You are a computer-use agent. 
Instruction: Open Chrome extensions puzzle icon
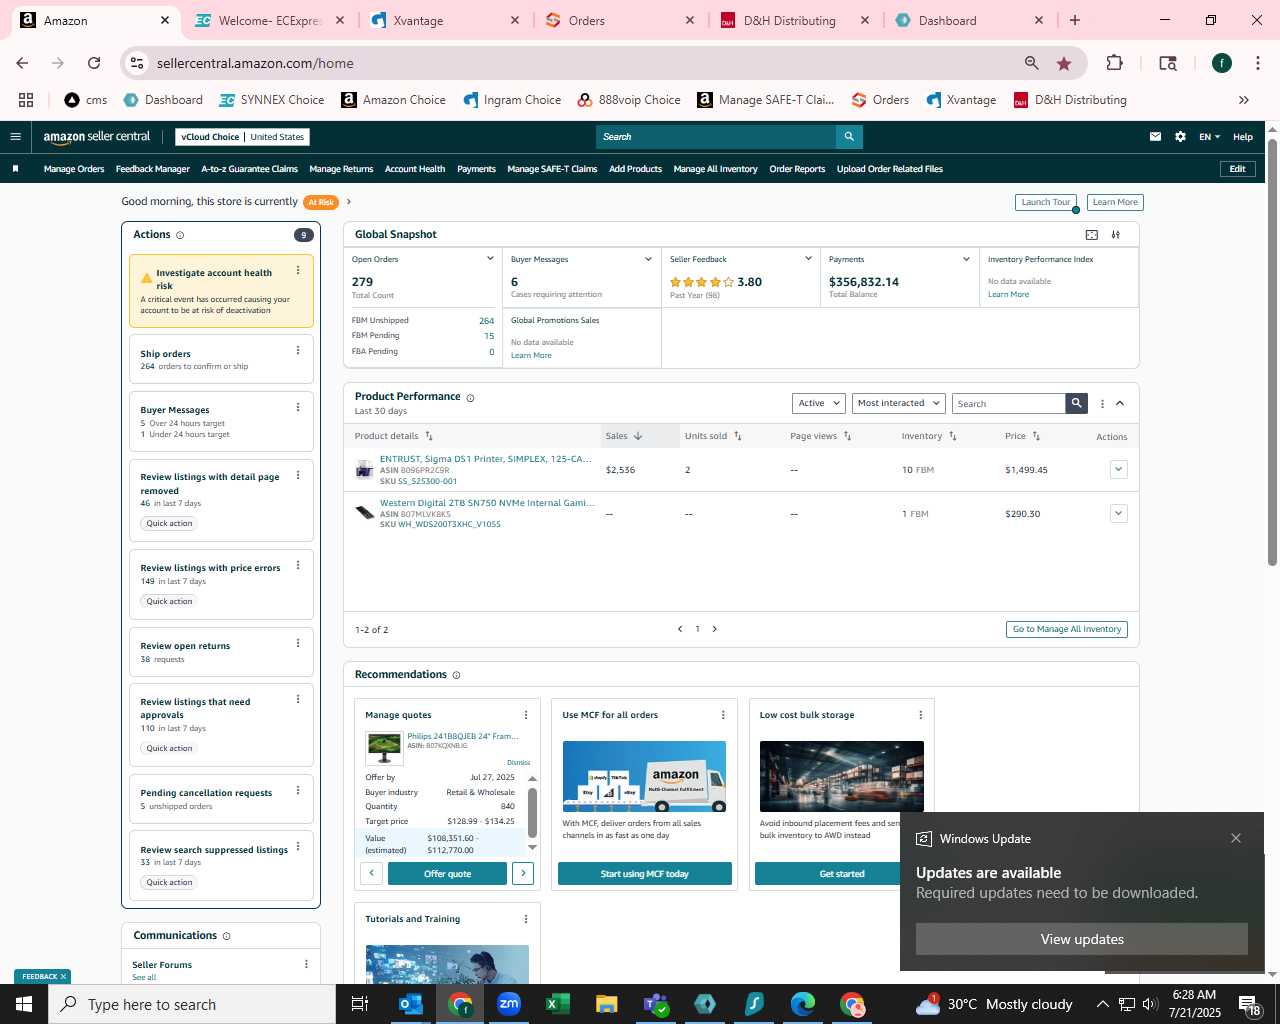pos(1114,63)
